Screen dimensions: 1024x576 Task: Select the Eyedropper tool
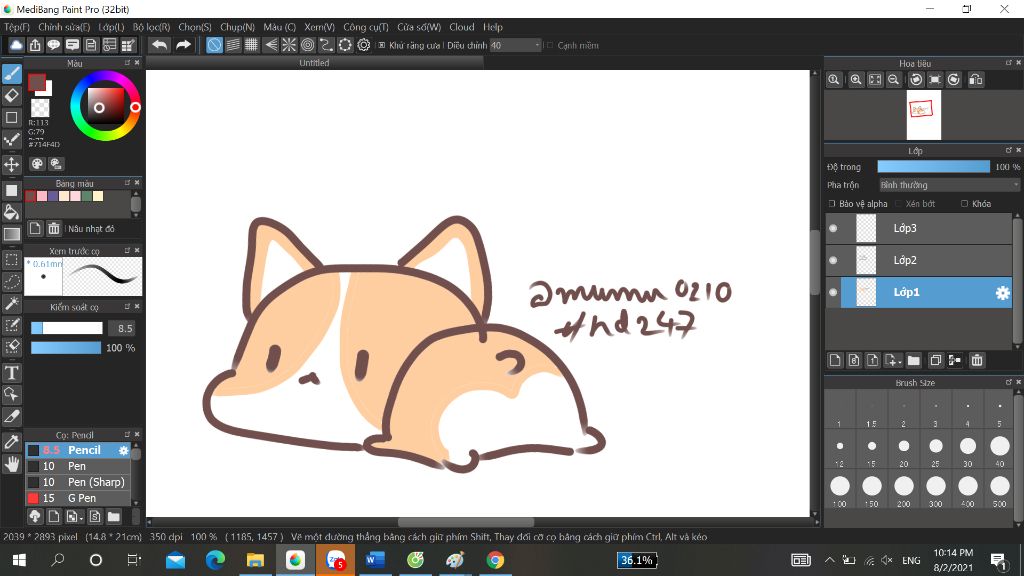coord(12,442)
